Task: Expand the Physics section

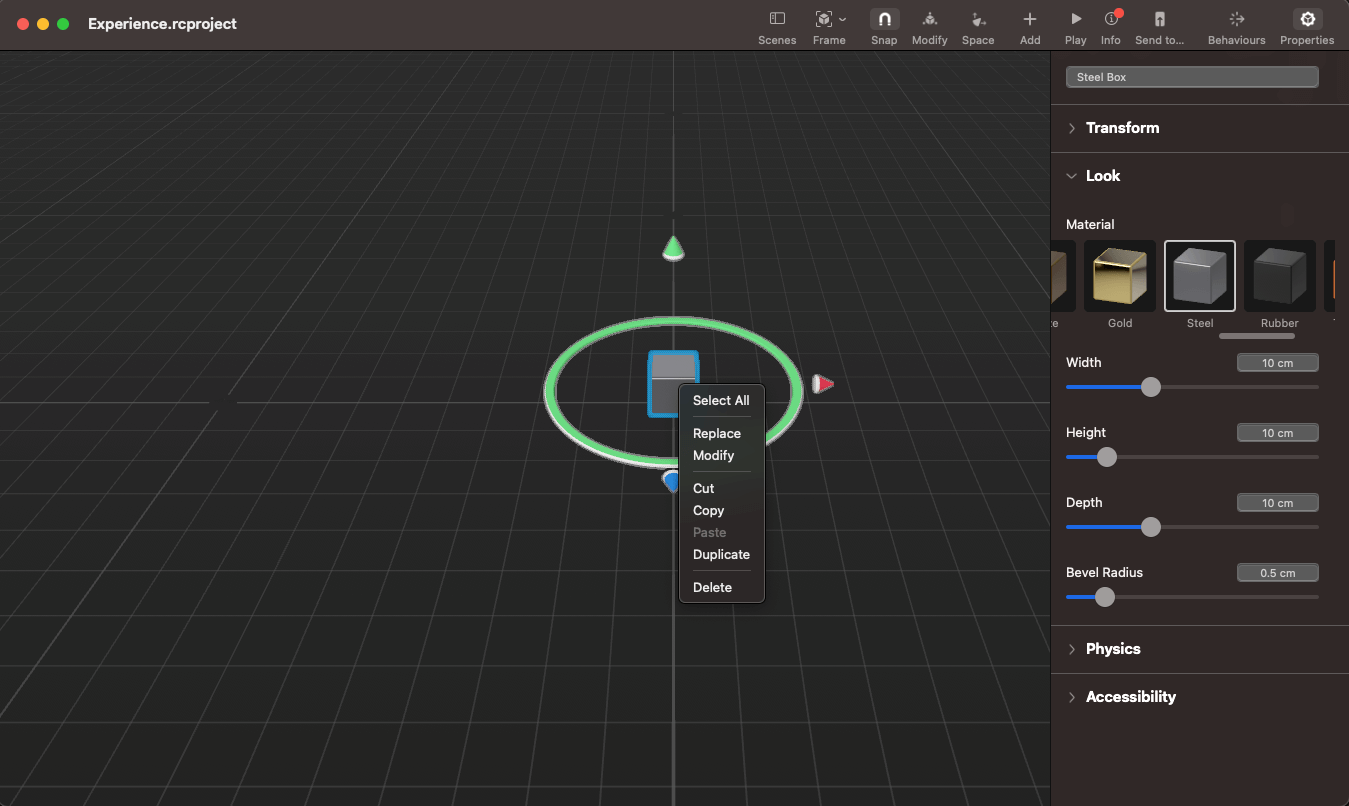Action: (1072, 649)
